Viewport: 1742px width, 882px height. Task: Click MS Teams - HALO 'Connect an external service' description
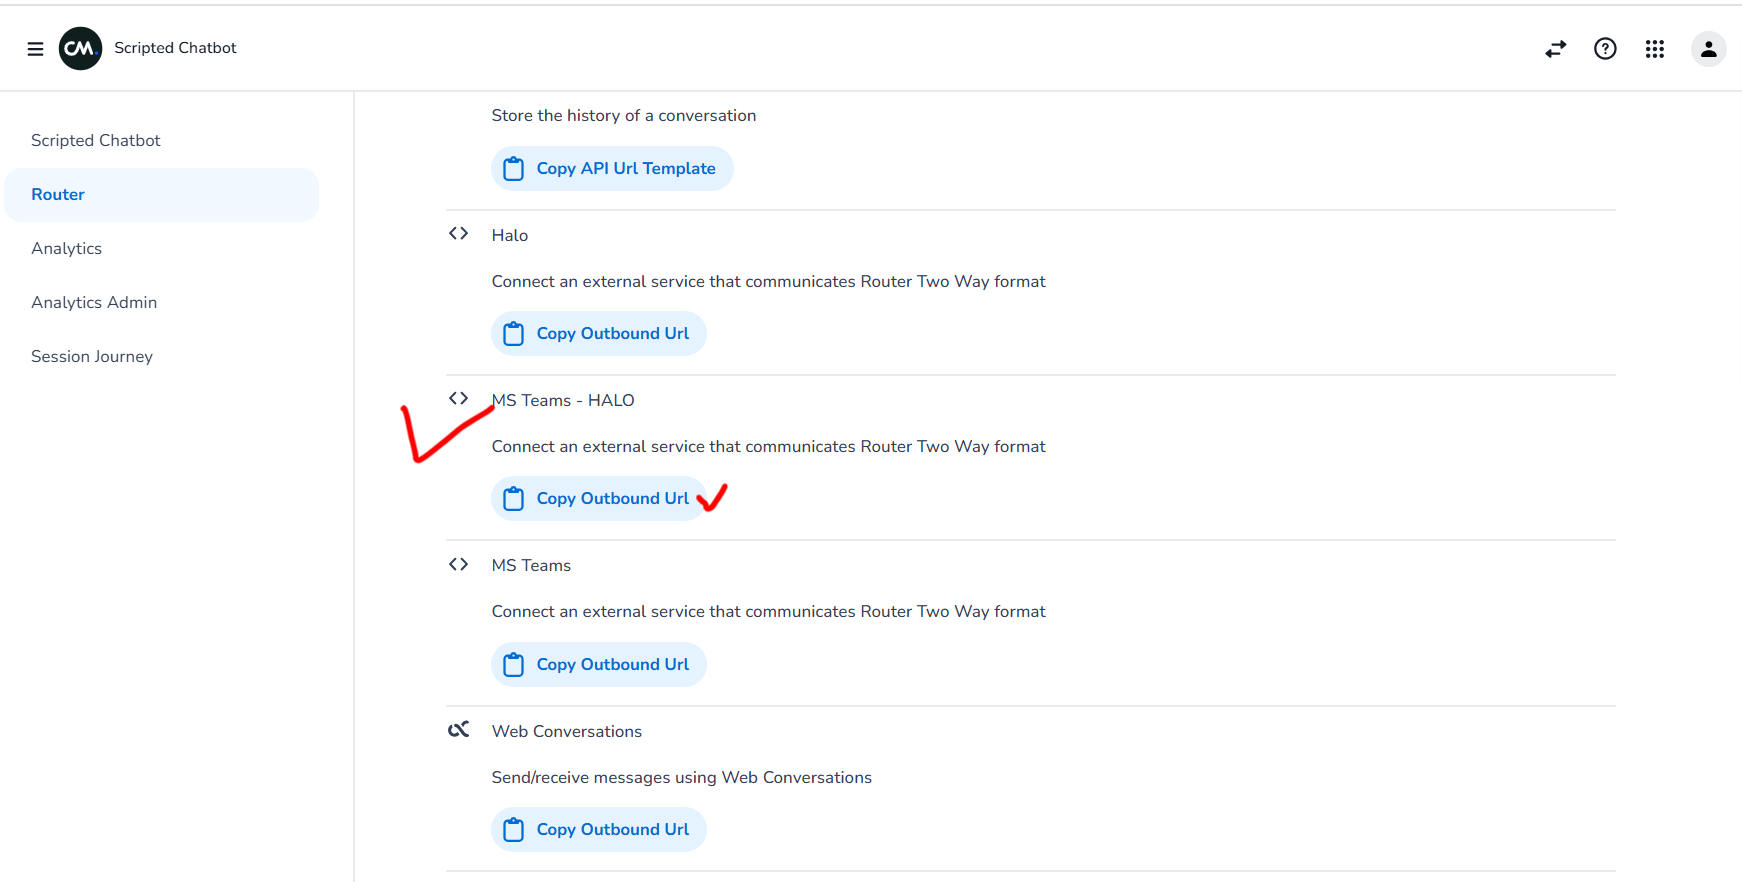point(769,447)
